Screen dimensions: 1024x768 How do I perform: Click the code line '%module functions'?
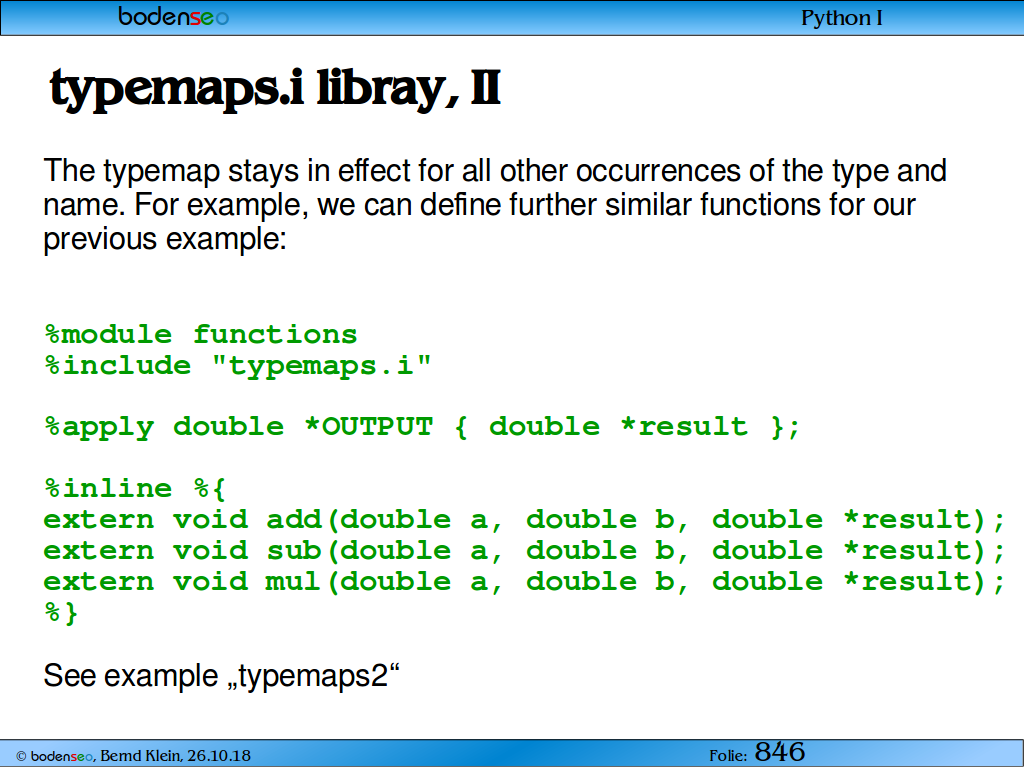(200, 334)
